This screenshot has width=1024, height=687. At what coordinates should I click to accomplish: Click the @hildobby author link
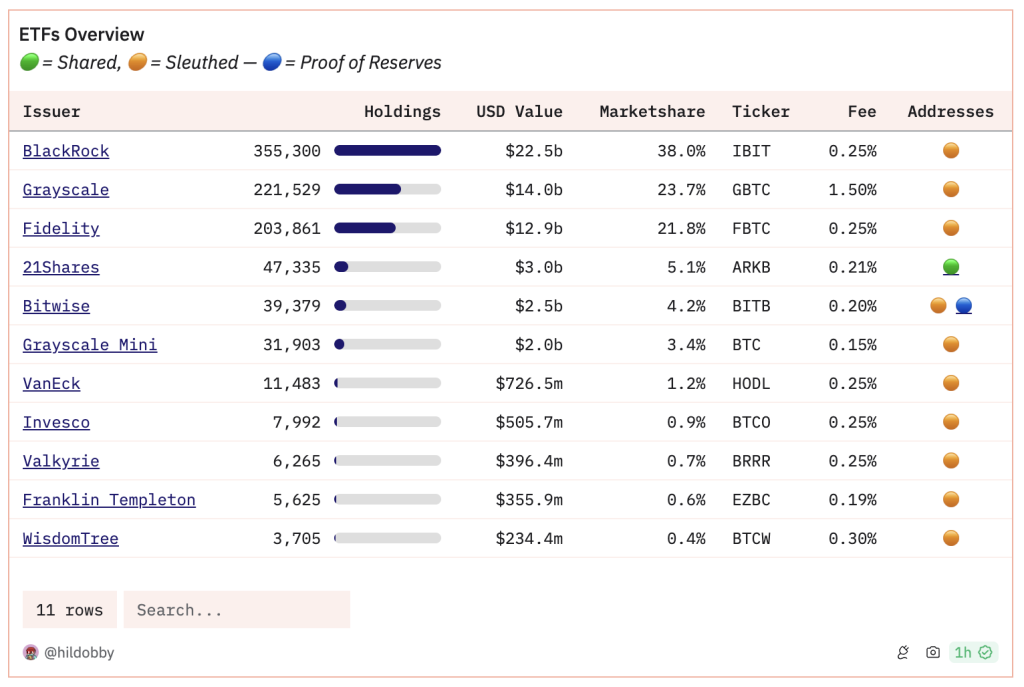(79, 653)
